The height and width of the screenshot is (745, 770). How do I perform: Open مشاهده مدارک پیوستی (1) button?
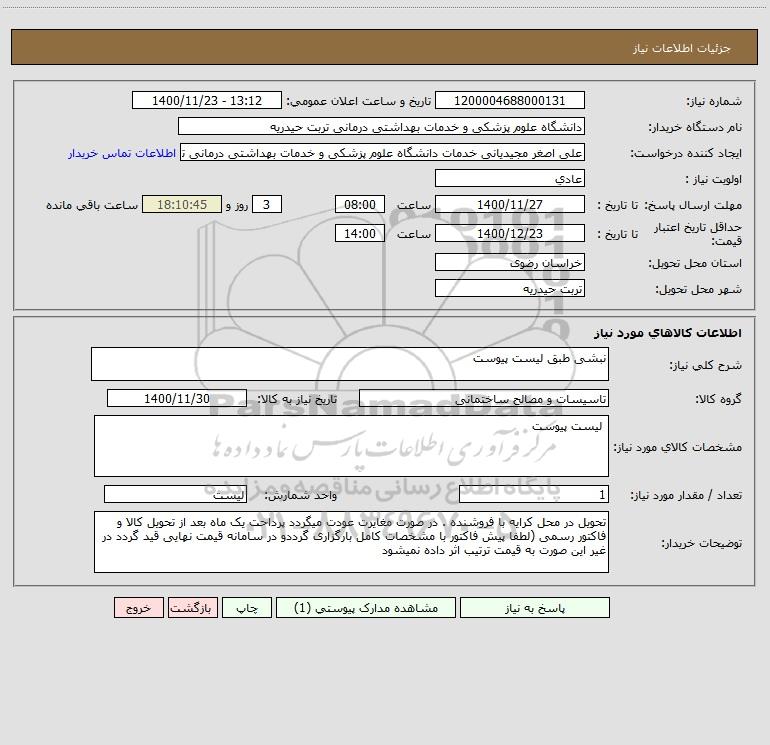click(366, 608)
